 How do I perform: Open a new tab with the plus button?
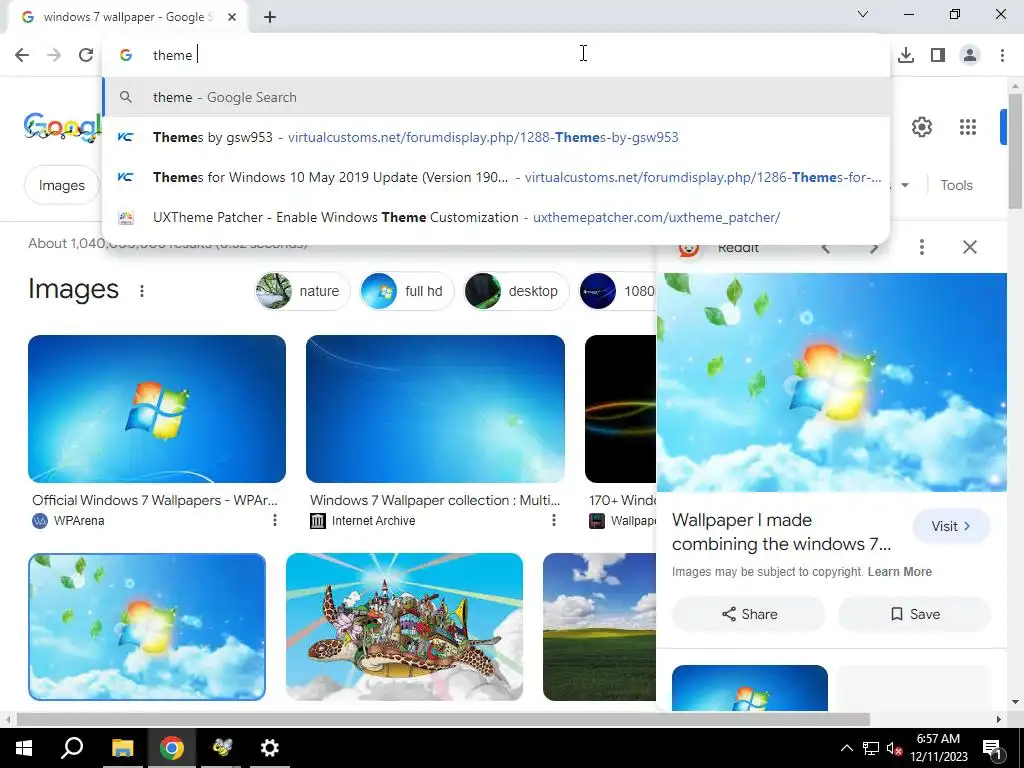coord(270,17)
